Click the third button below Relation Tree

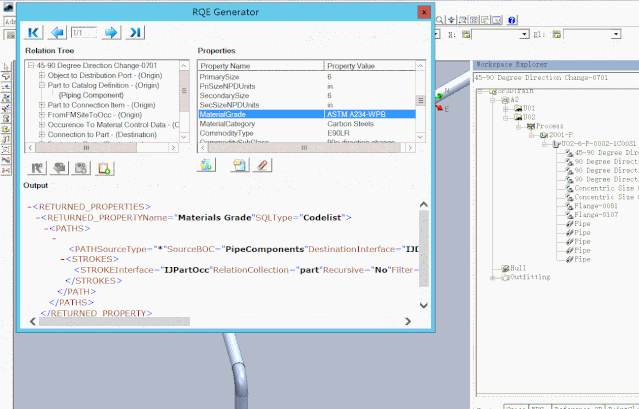pos(81,168)
